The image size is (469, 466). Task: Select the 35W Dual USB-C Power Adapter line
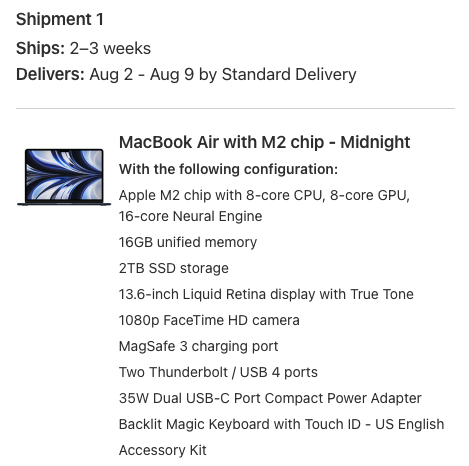pos(270,398)
